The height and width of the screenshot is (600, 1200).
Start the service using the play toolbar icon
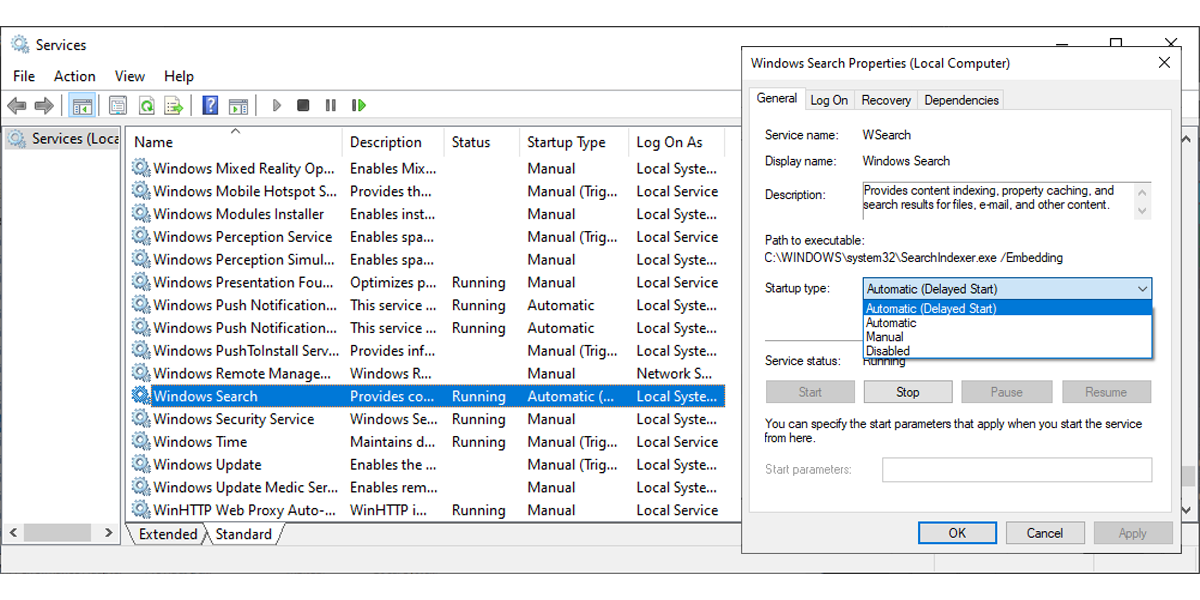(x=276, y=105)
